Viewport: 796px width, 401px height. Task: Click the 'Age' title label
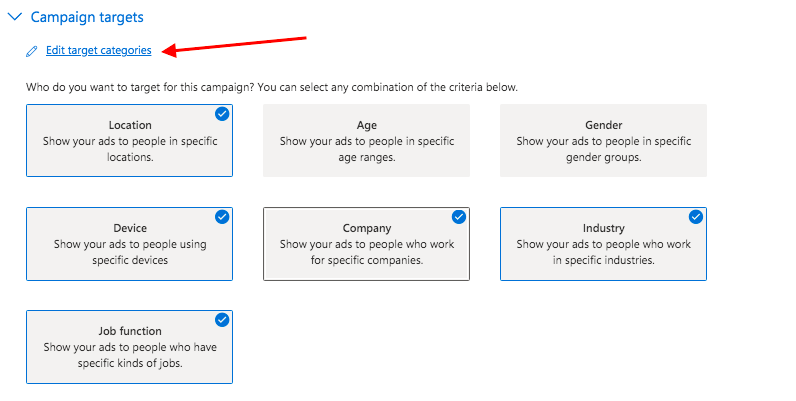point(367,125)
